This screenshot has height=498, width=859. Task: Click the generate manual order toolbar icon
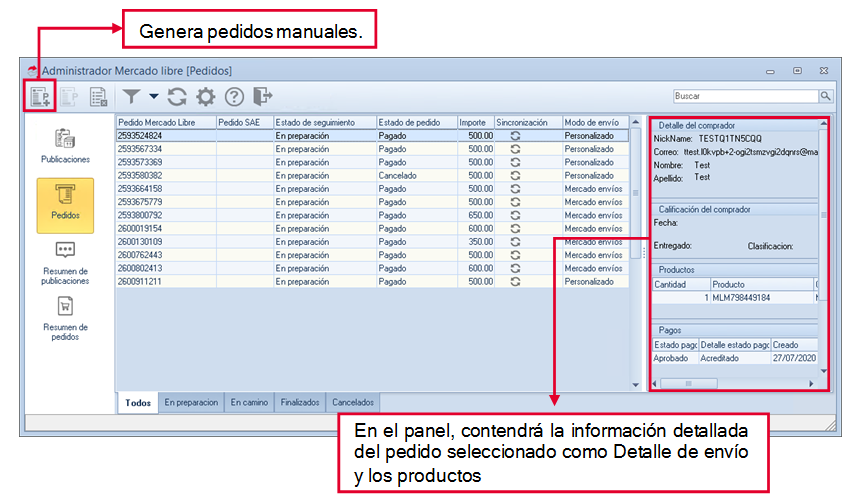[x=40, y=97]
